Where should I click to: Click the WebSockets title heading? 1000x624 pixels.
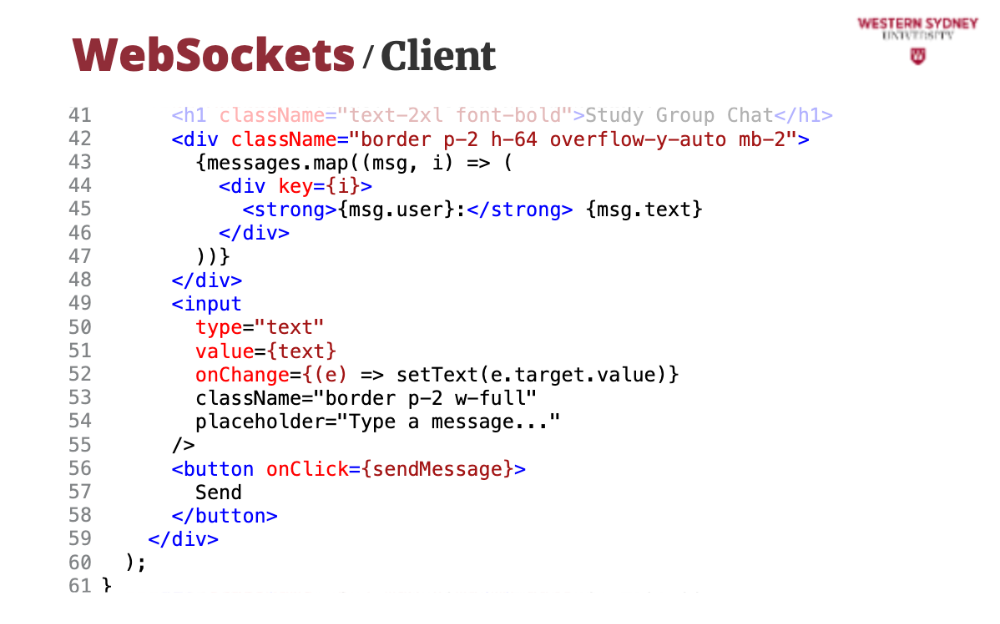pyautogui.click(x=213, y=54)
